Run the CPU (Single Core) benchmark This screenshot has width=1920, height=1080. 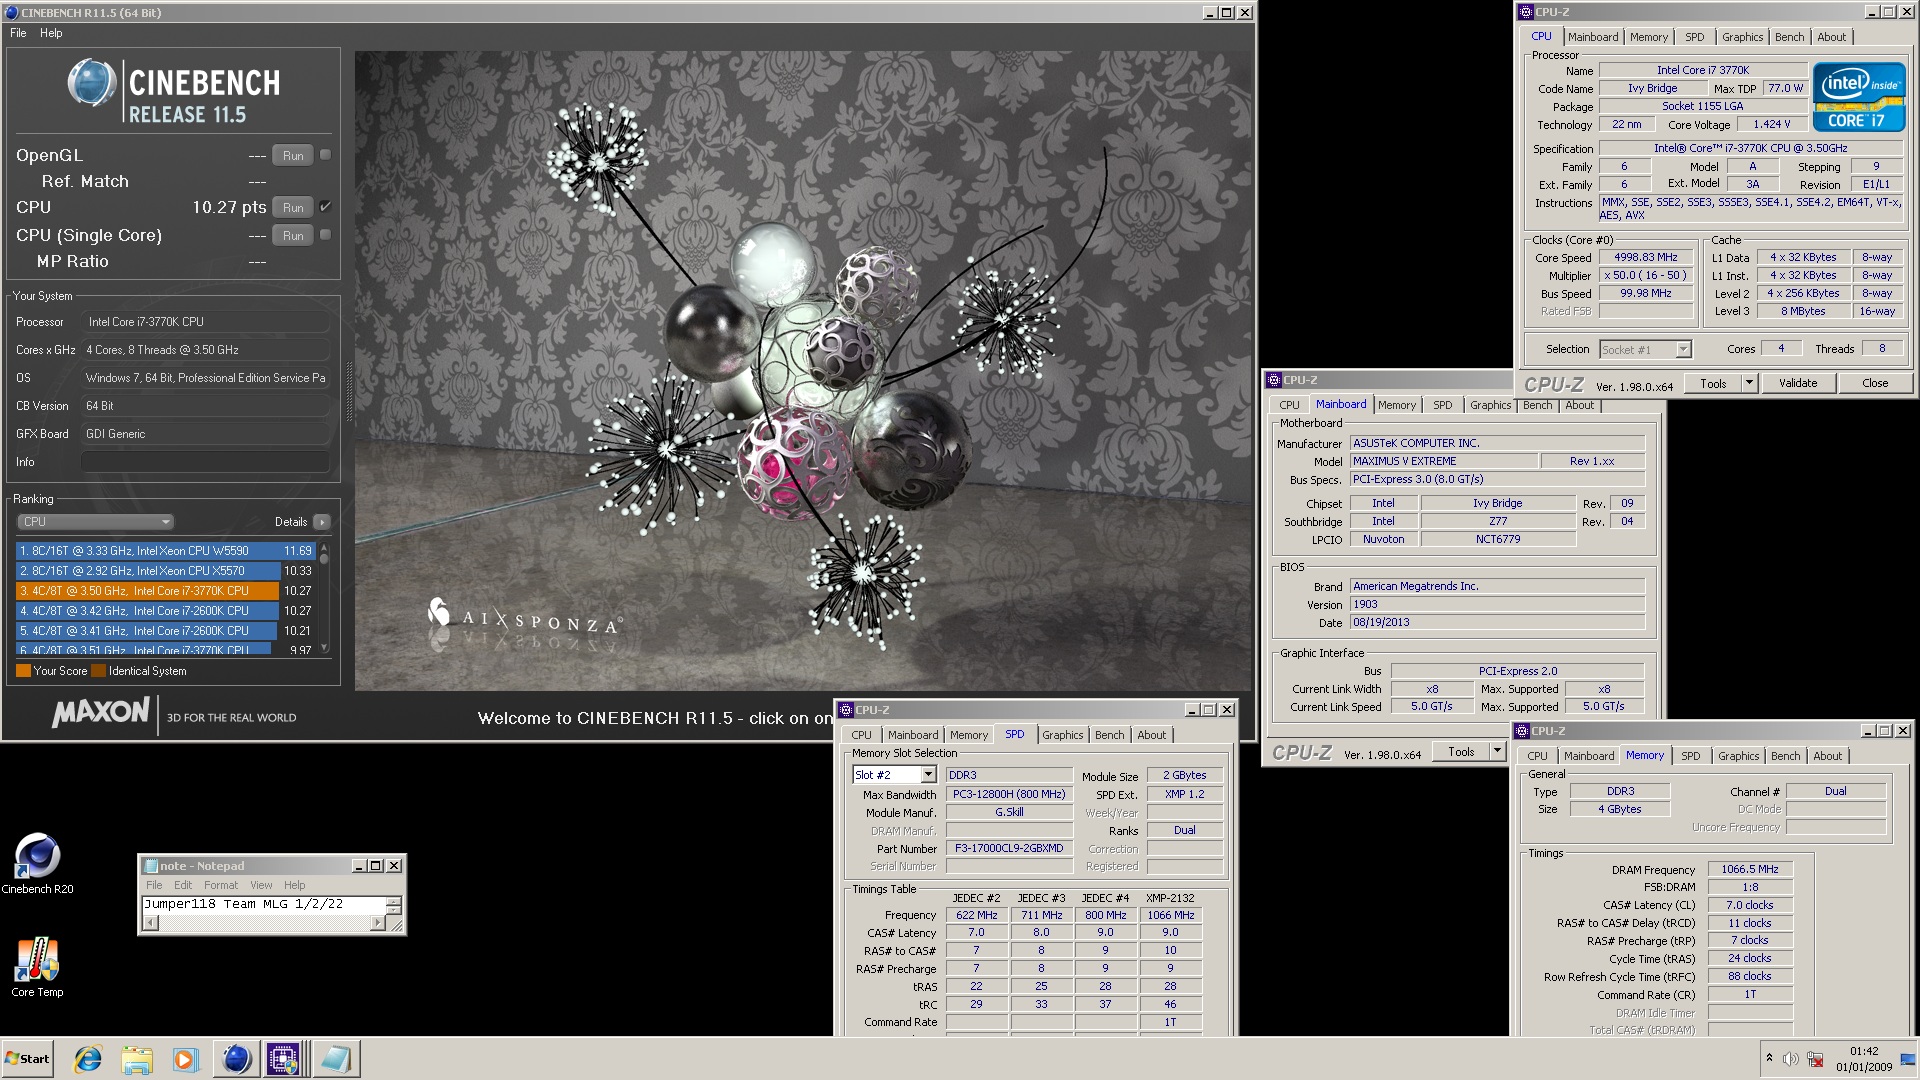[293, 235]
